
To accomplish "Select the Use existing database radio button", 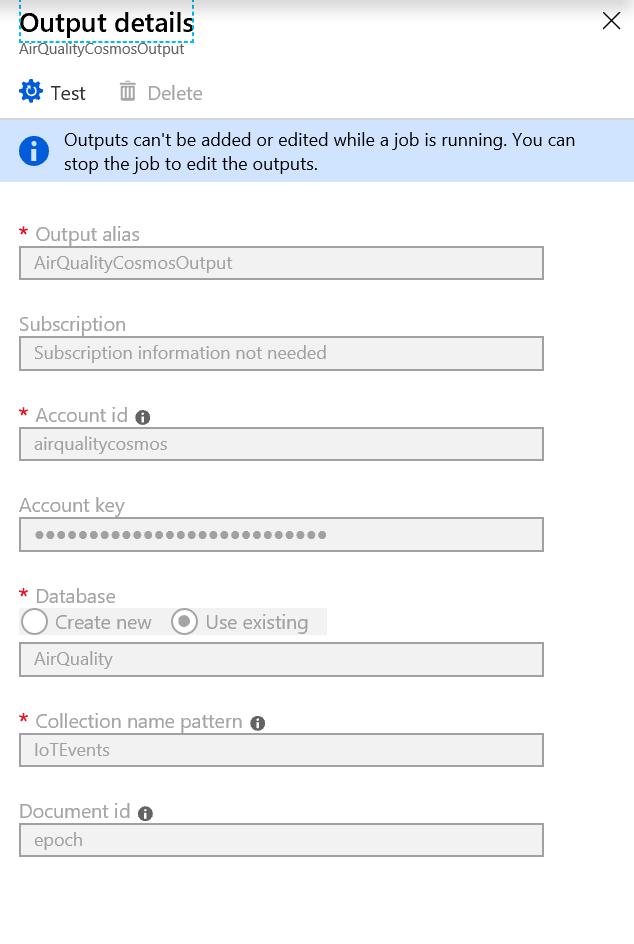I will [184, 622].
